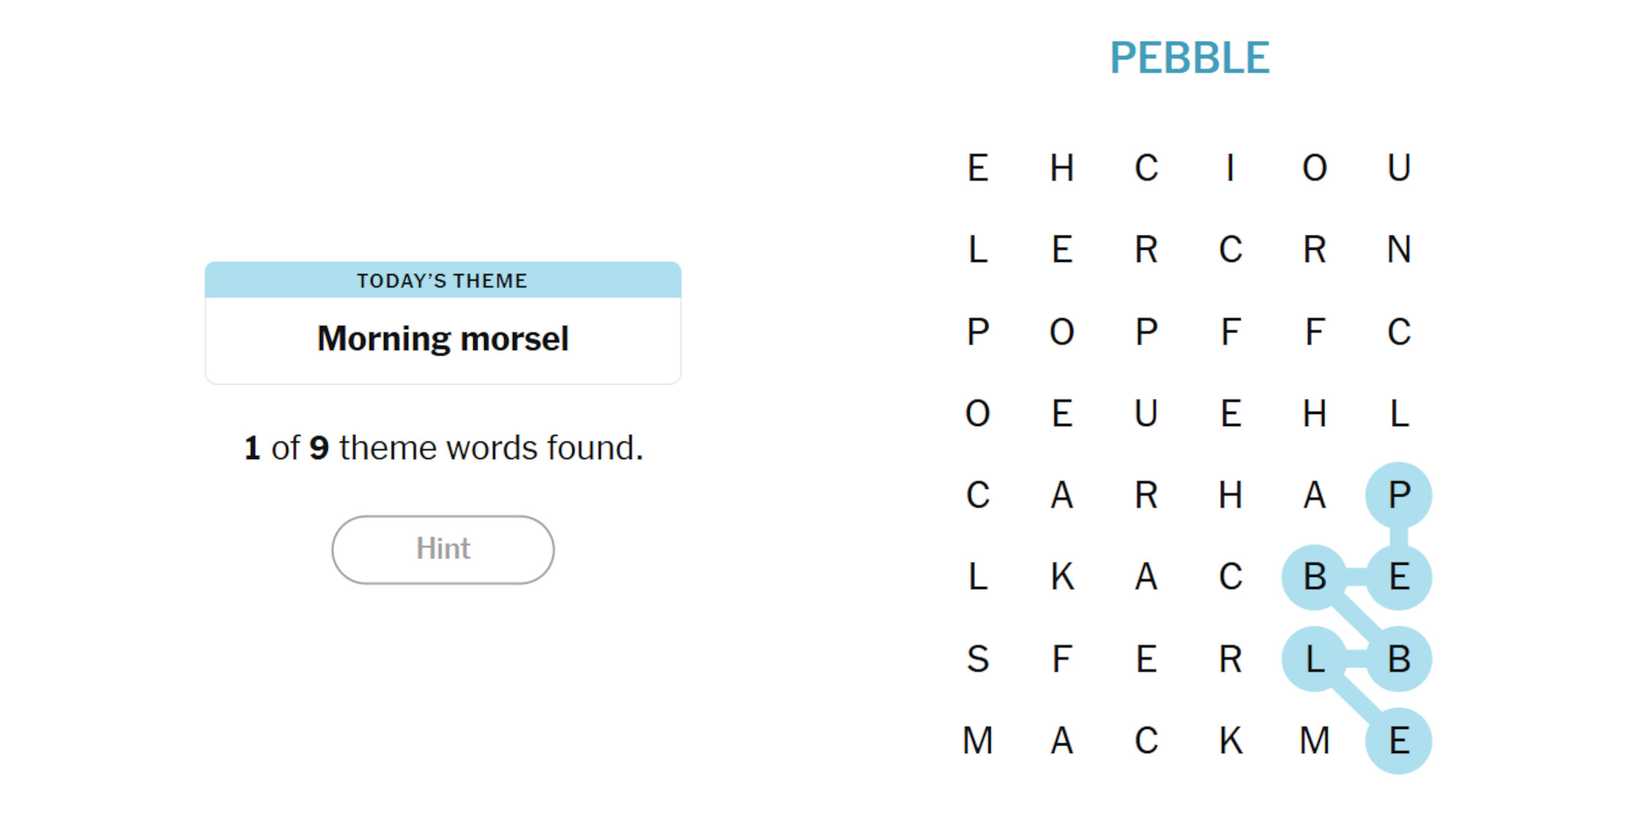Click the F between S and E

(1062, 658)
